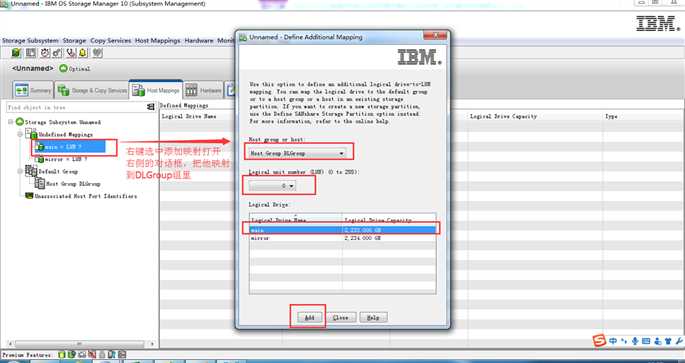The image size is (685, 363).
Task: Open the Storage menu
Action: tap(74, 41)
